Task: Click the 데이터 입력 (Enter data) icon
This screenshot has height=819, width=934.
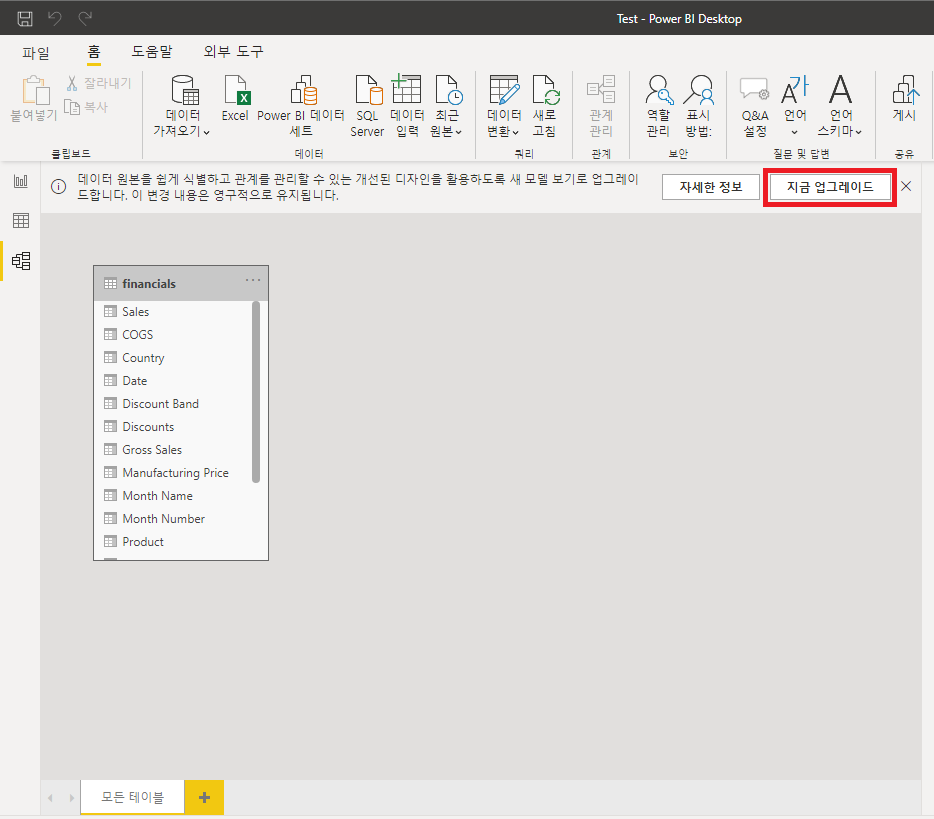Action: point(406,89)
